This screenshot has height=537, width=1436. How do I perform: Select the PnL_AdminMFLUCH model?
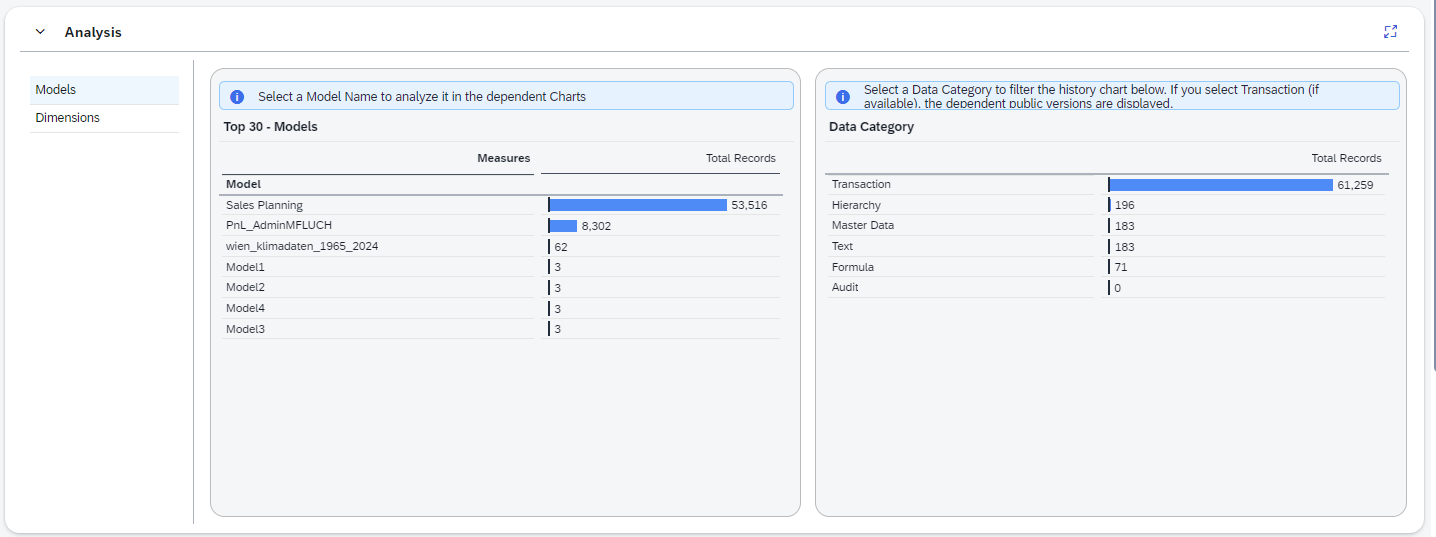[278, 226]
